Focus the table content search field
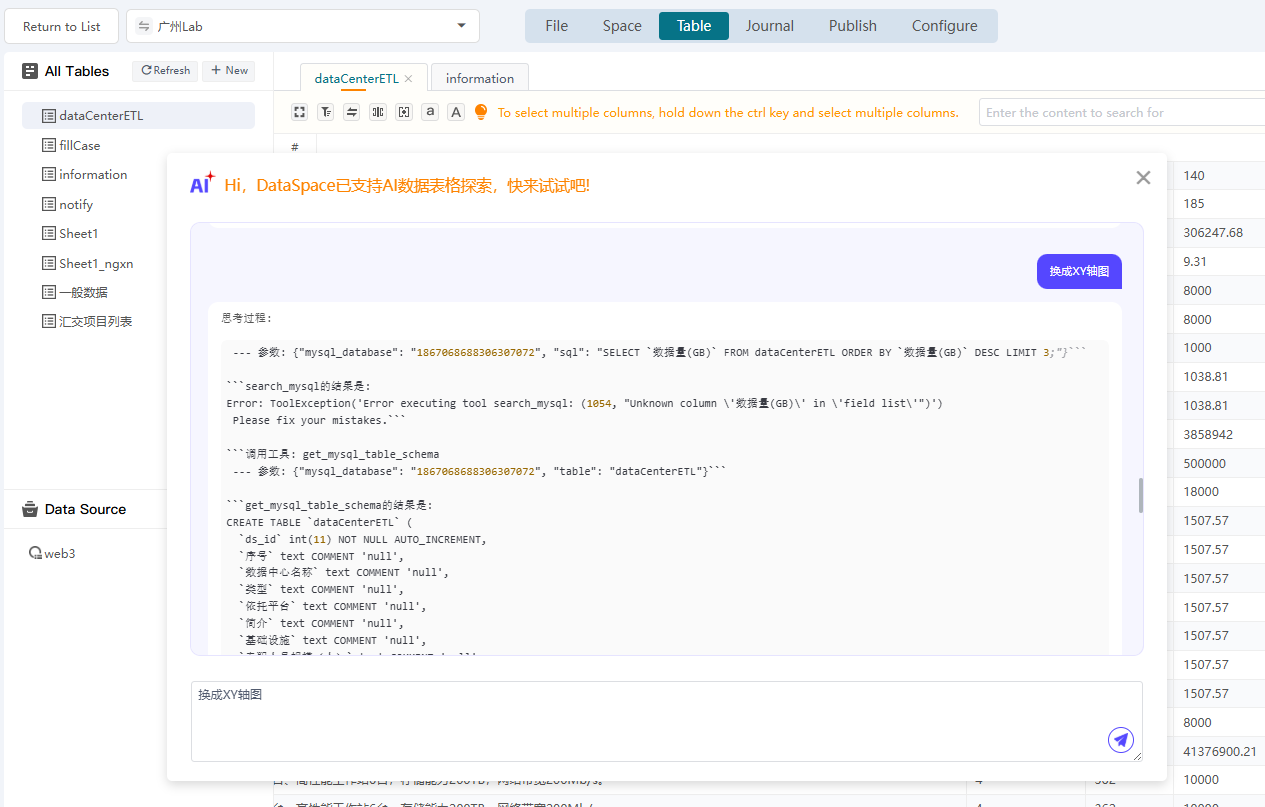 click(x=1122, y=112)
